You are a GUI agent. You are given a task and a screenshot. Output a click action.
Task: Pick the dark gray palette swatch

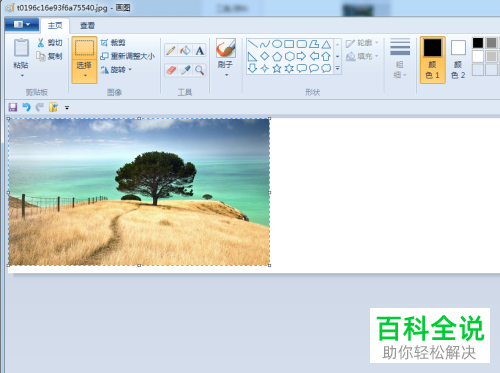coord(491,43)
